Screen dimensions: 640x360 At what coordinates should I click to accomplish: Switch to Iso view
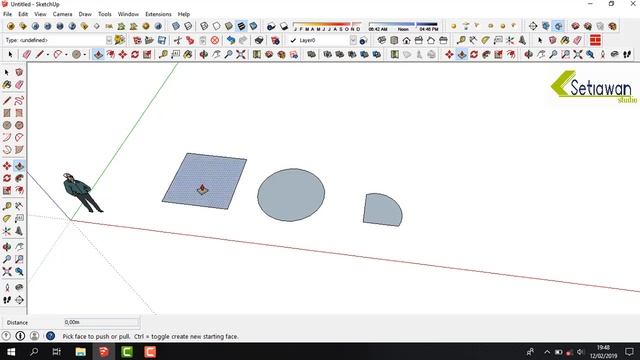point(382,40)
